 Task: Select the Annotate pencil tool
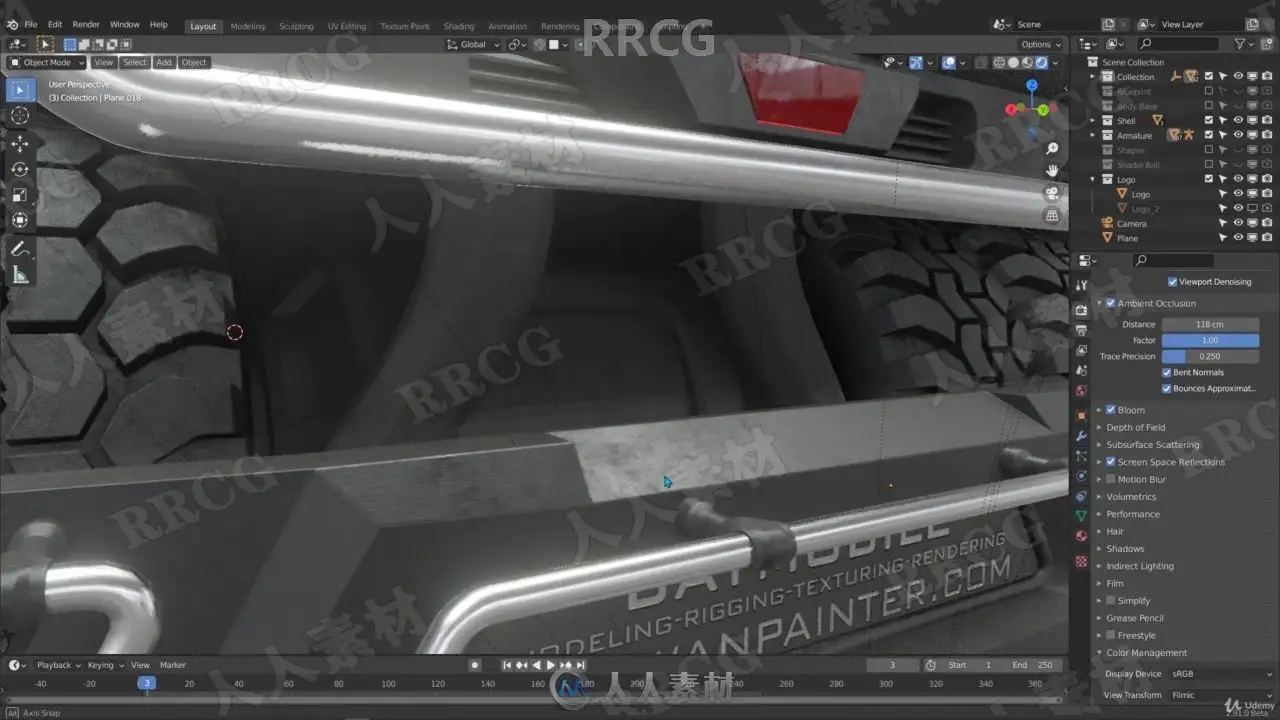click(20, 248)
